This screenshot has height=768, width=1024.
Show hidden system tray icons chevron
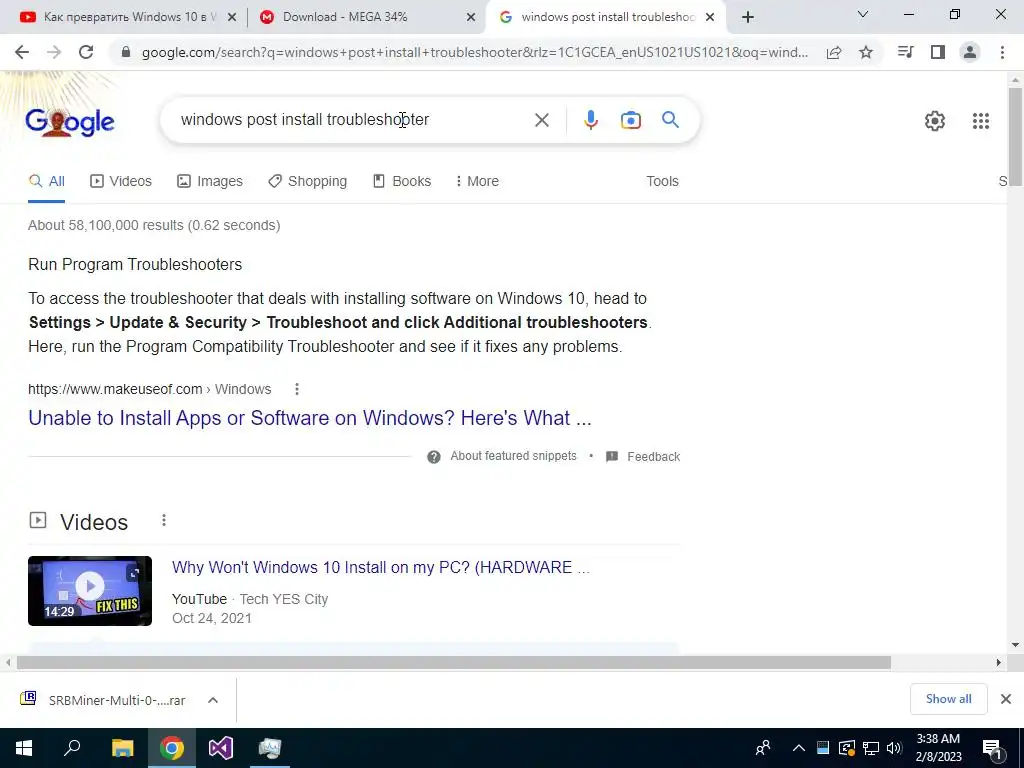pyautogui.click(x=798, y=748)
